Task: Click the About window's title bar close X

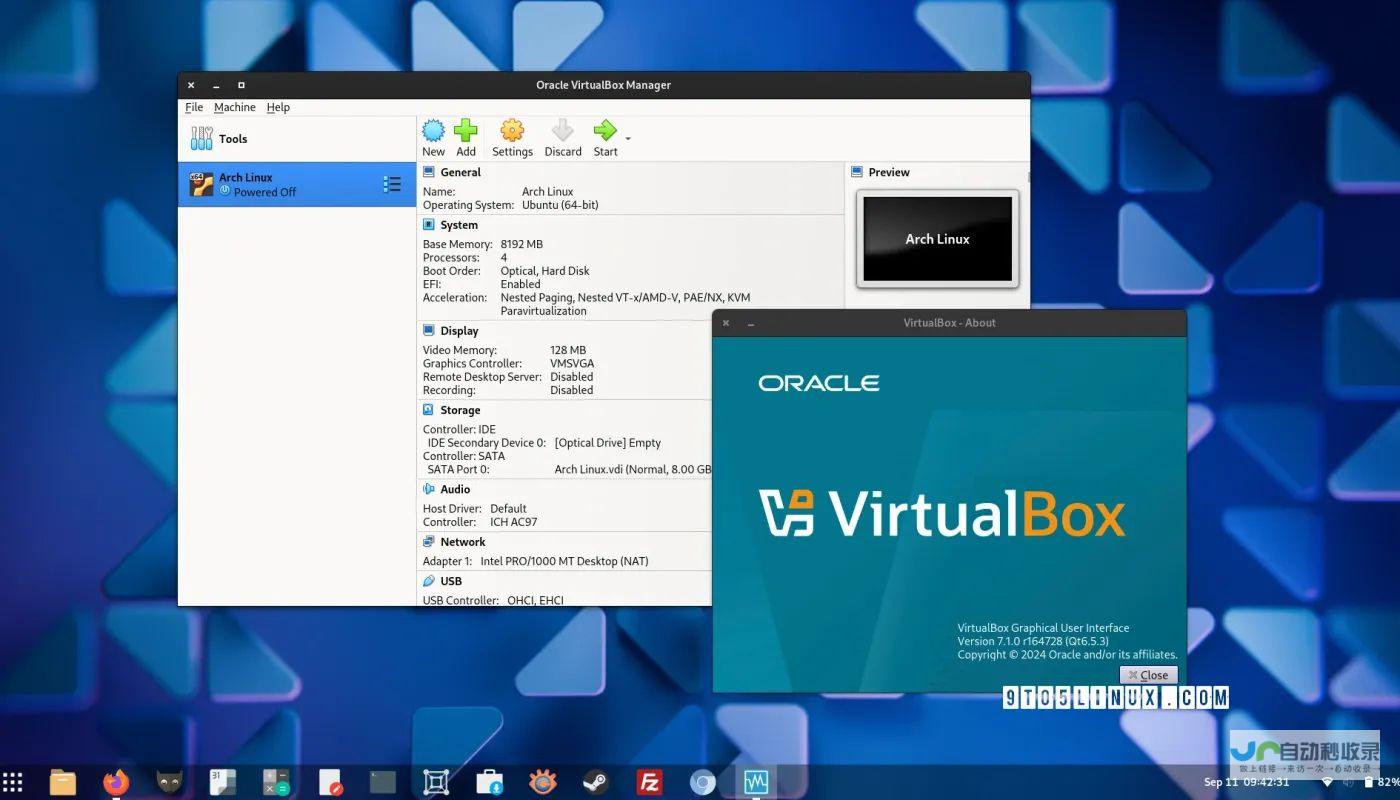Action: pyautogui.click(x=726, y=323)
